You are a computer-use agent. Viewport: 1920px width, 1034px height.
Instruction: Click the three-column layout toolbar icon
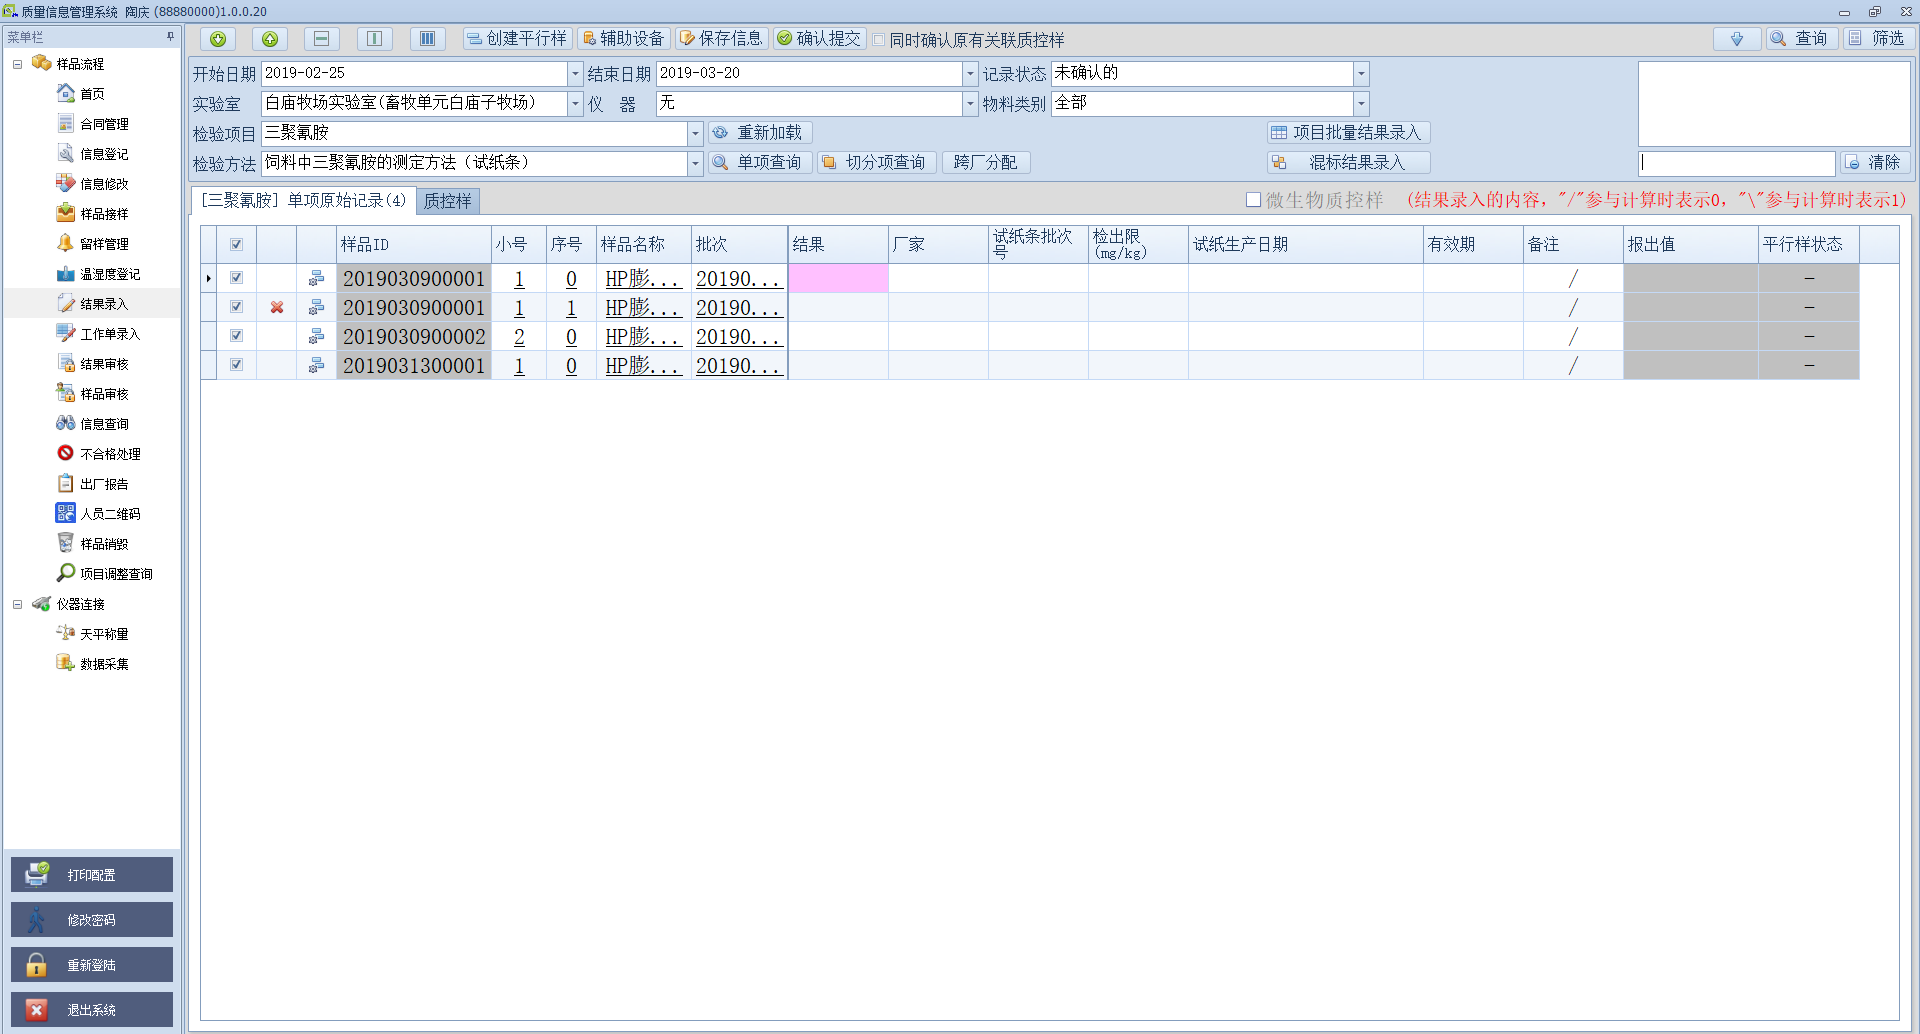point(427,39)
